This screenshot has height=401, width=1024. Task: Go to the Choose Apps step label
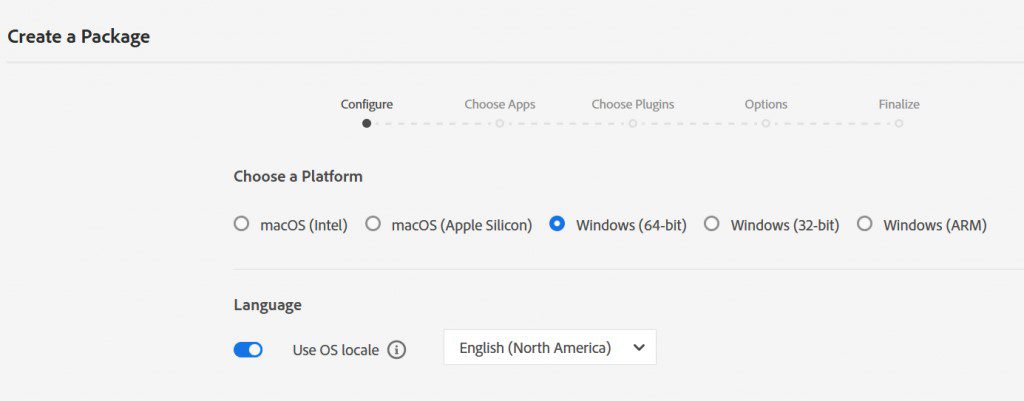[500, 104]
